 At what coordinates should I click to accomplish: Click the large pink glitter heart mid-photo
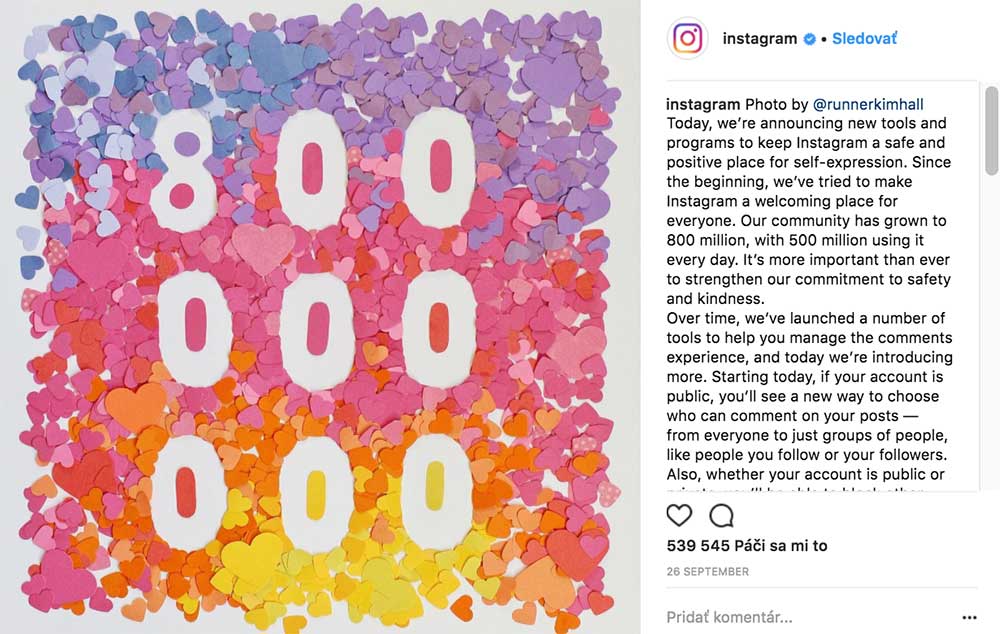262,248
